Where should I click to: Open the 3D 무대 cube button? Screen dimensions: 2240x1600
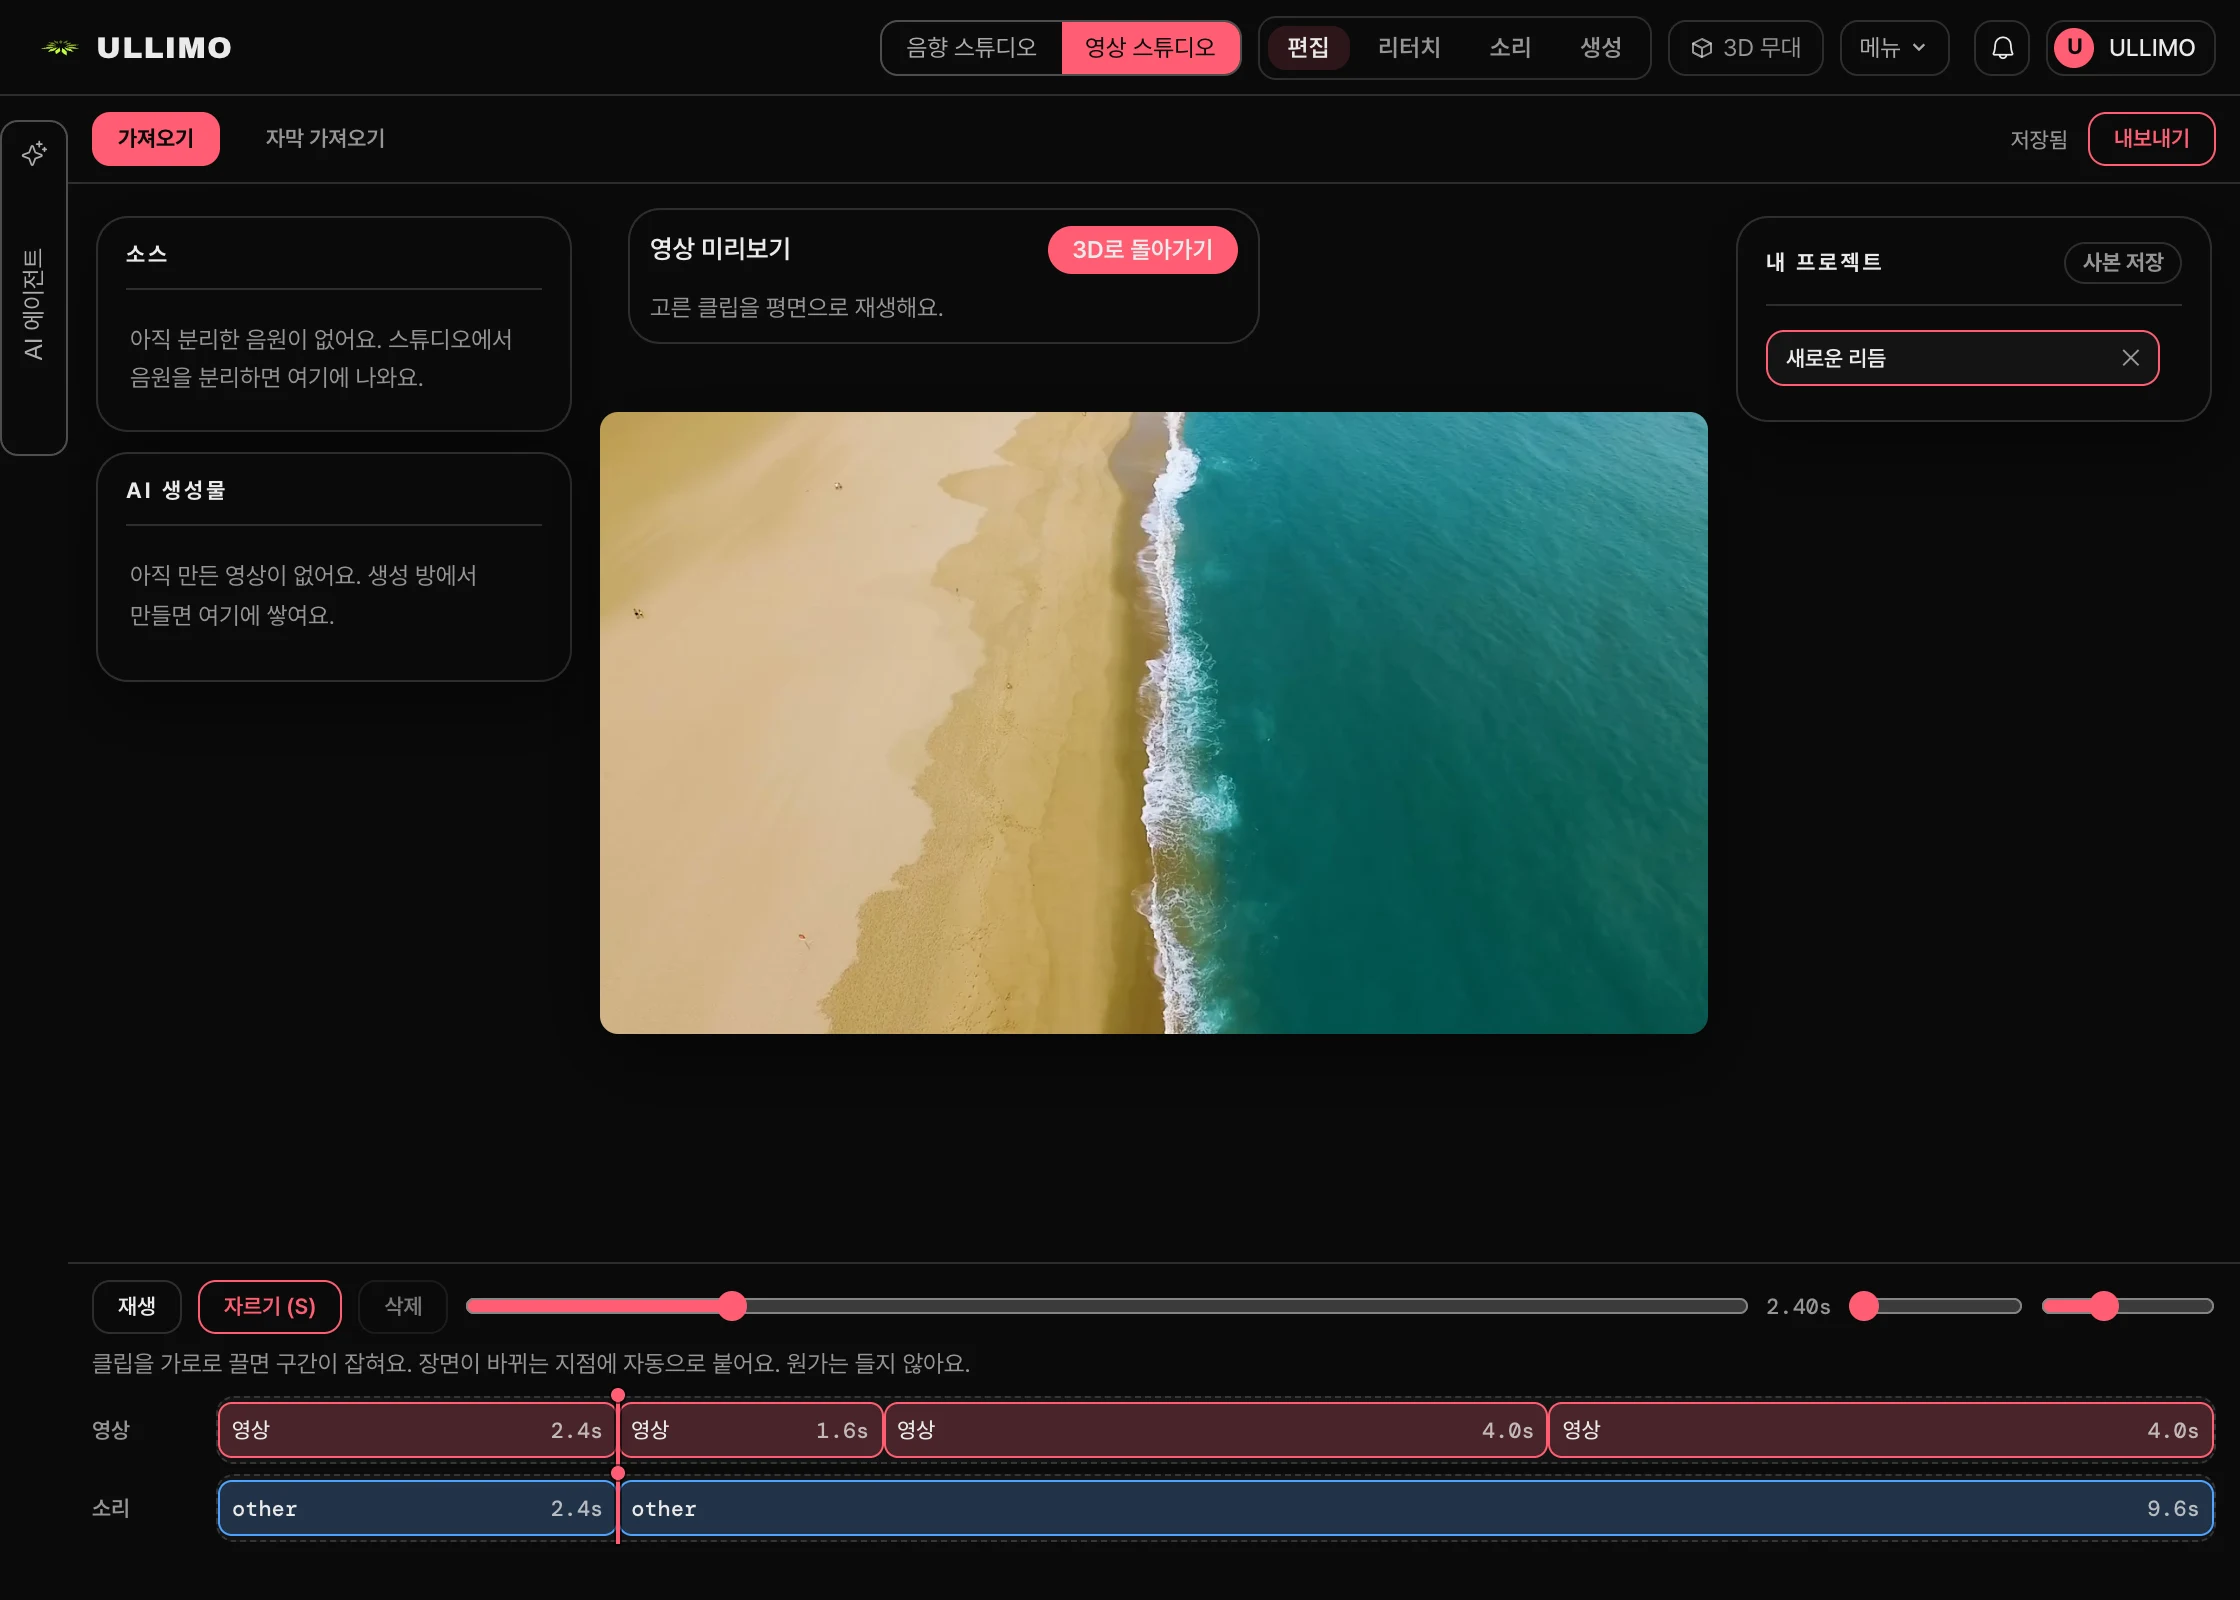click(x=1746, y=48)
